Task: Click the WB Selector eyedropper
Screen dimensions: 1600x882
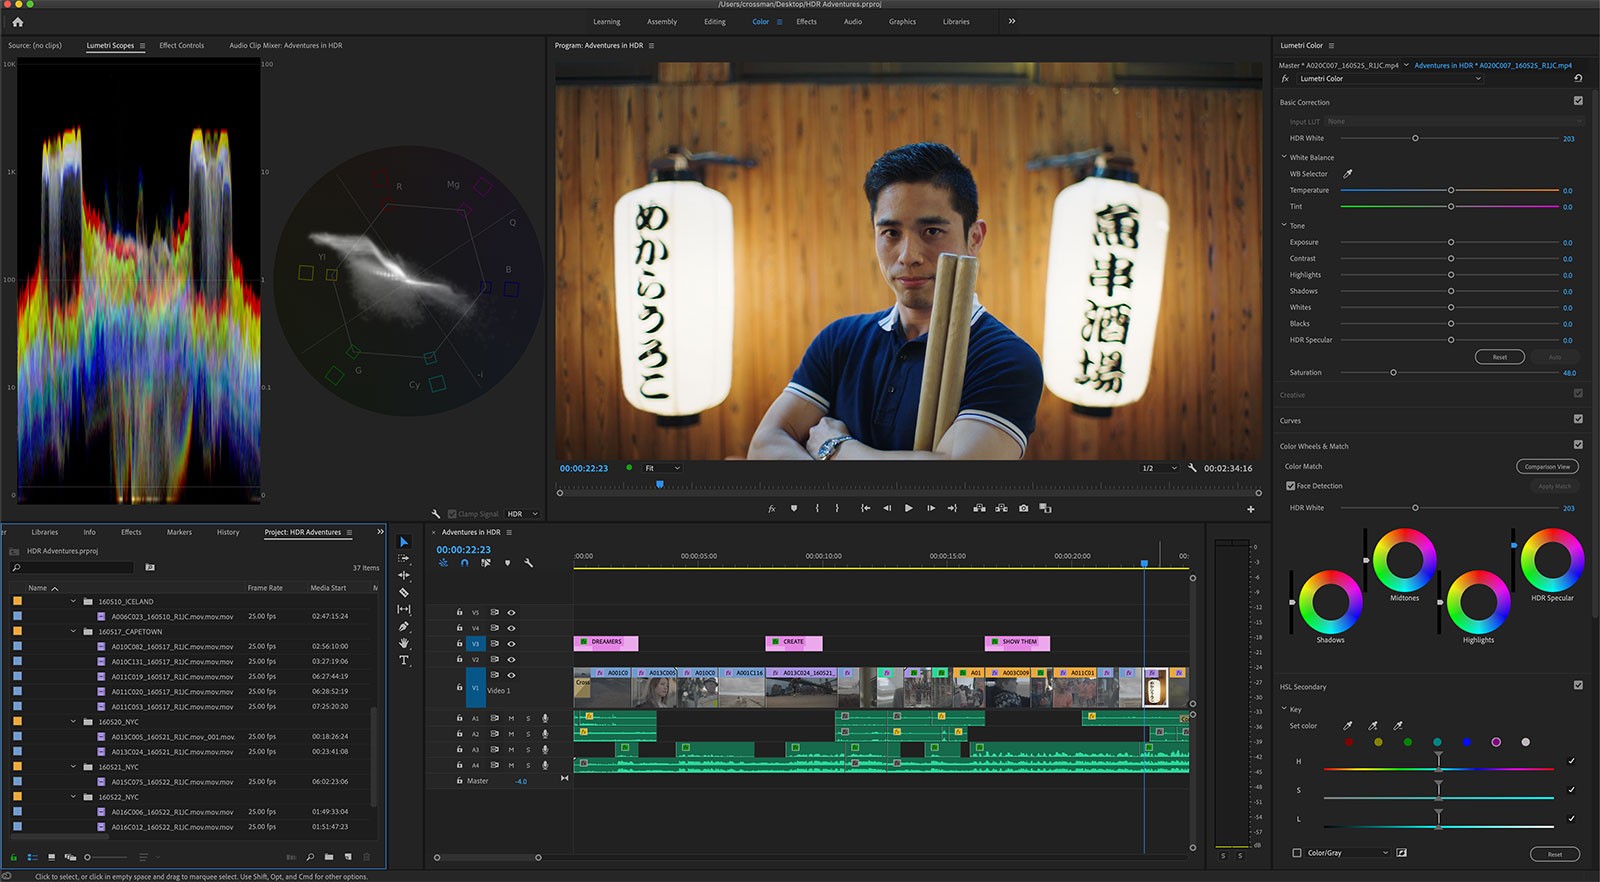Action: coord(1347,174)
